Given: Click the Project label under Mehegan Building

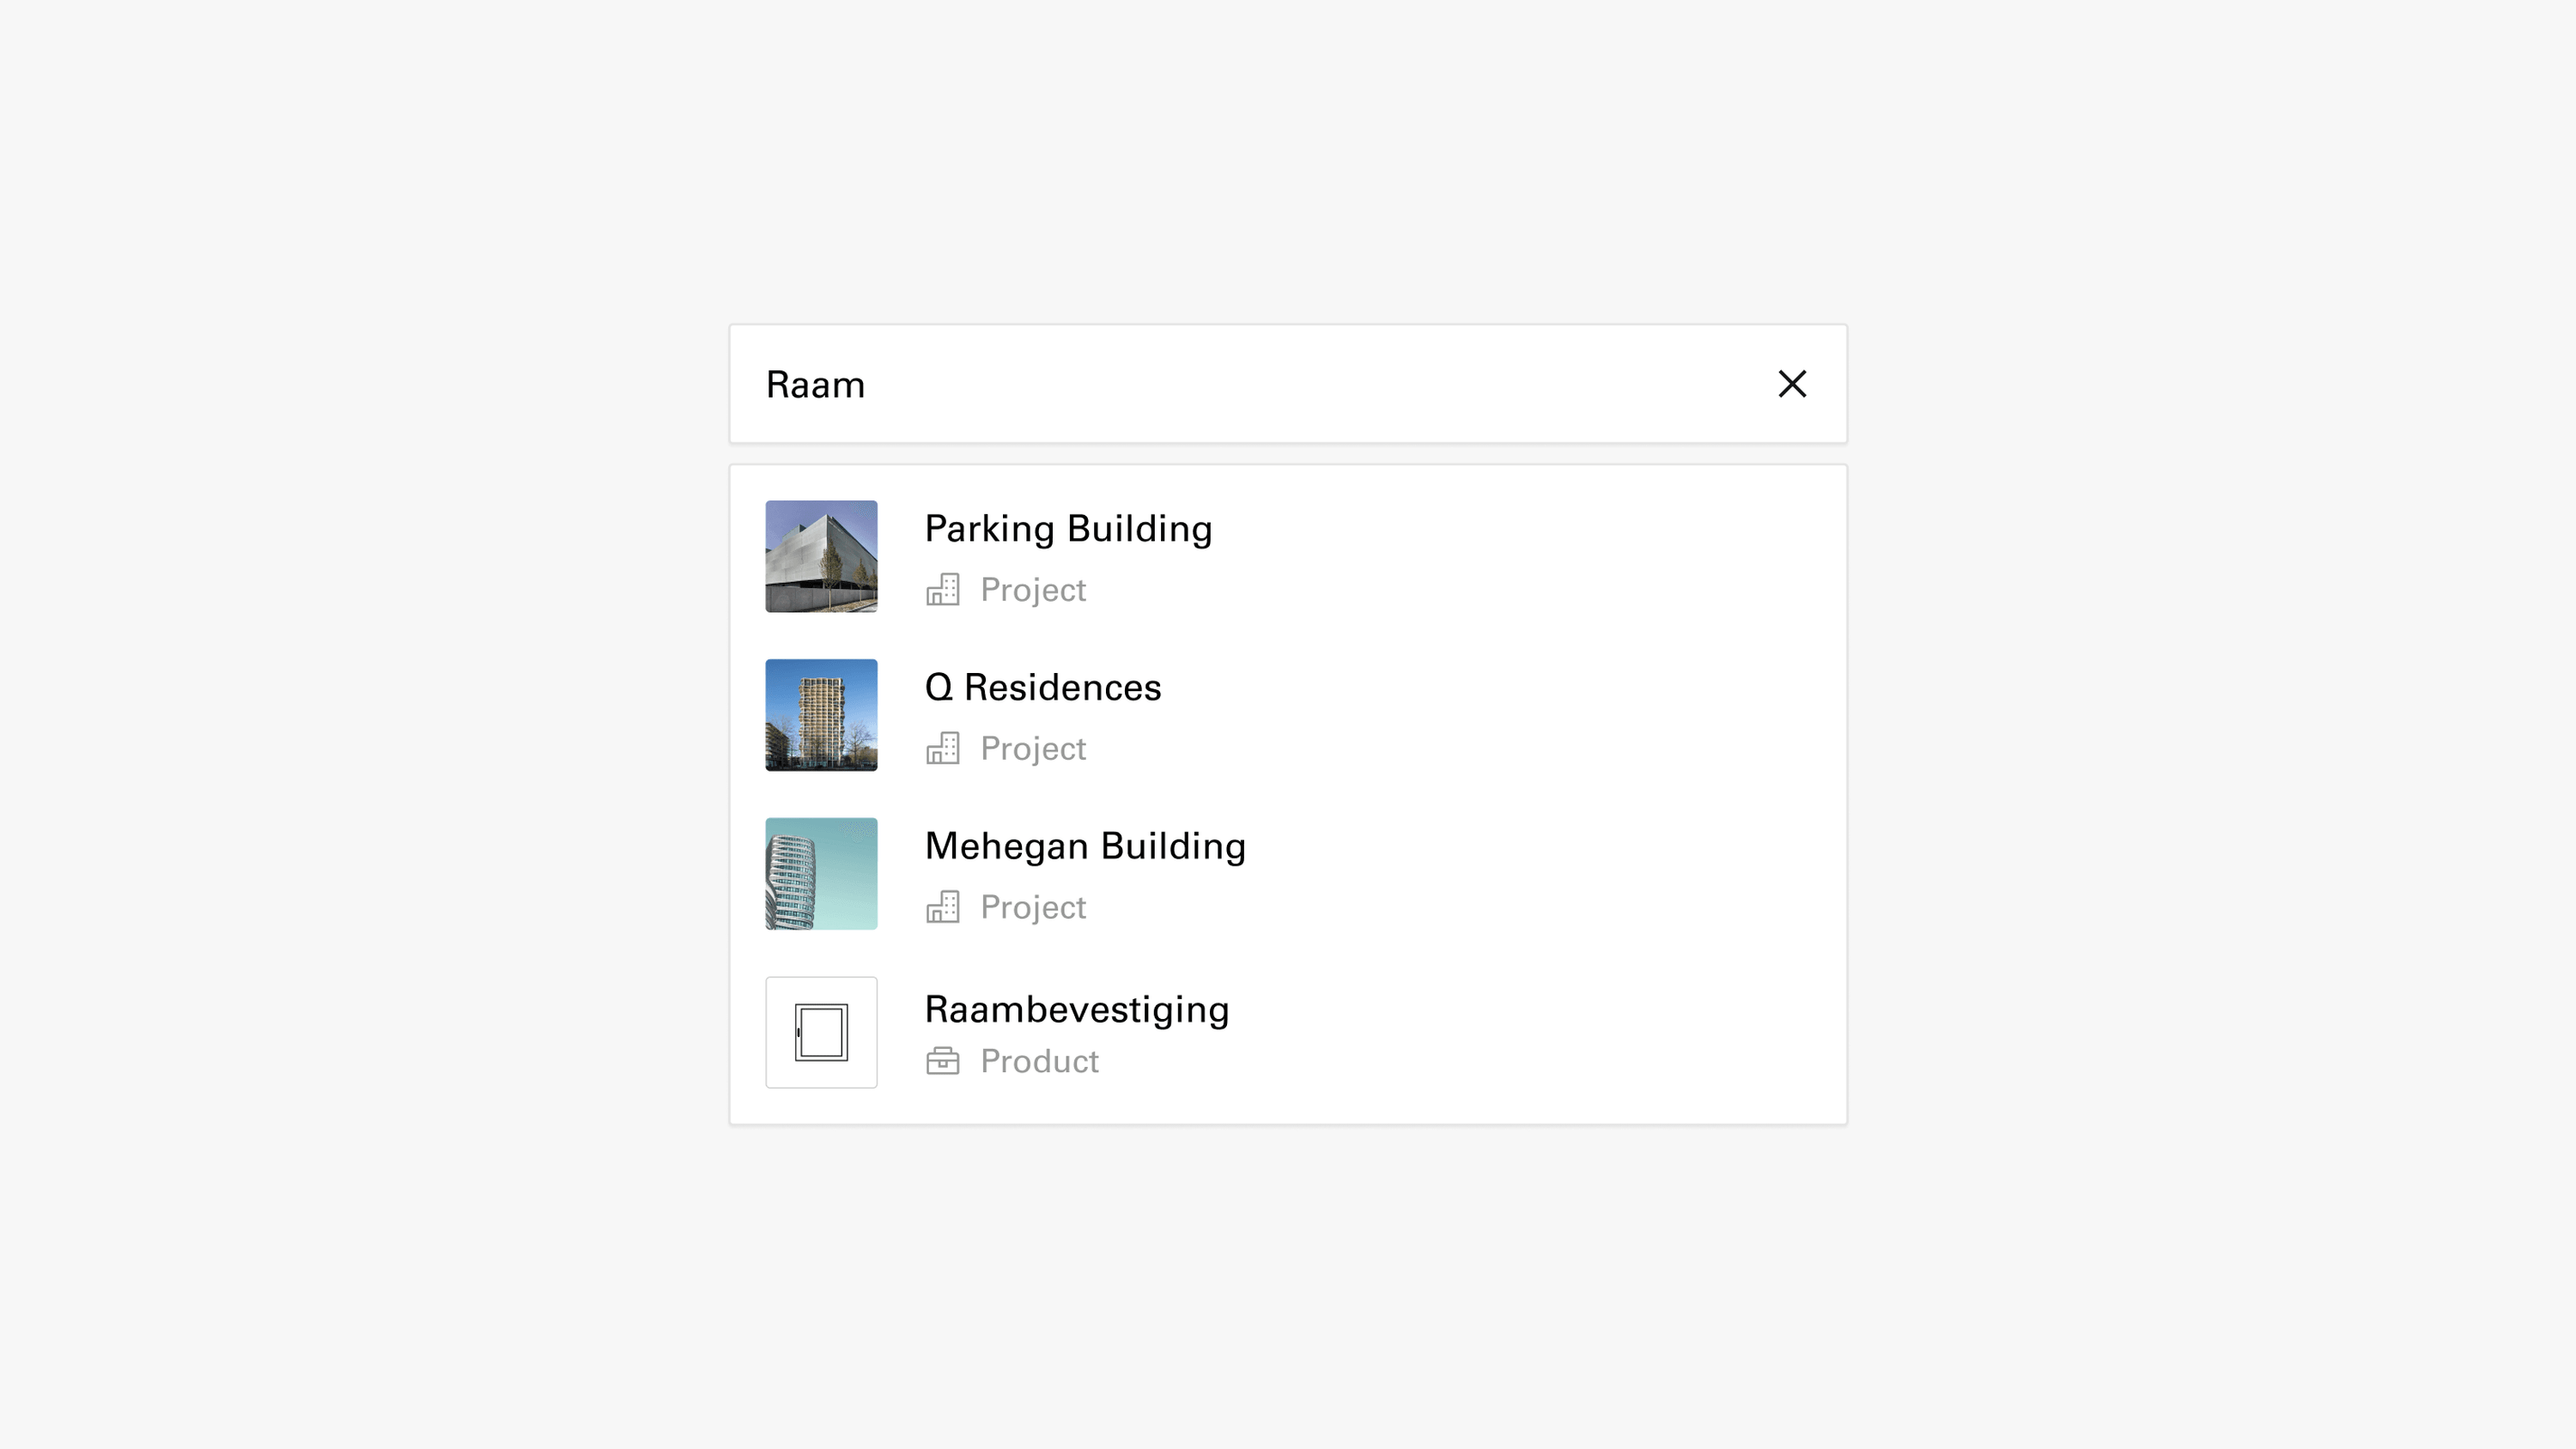Looking at the screenshot, I should (1033, 908).
